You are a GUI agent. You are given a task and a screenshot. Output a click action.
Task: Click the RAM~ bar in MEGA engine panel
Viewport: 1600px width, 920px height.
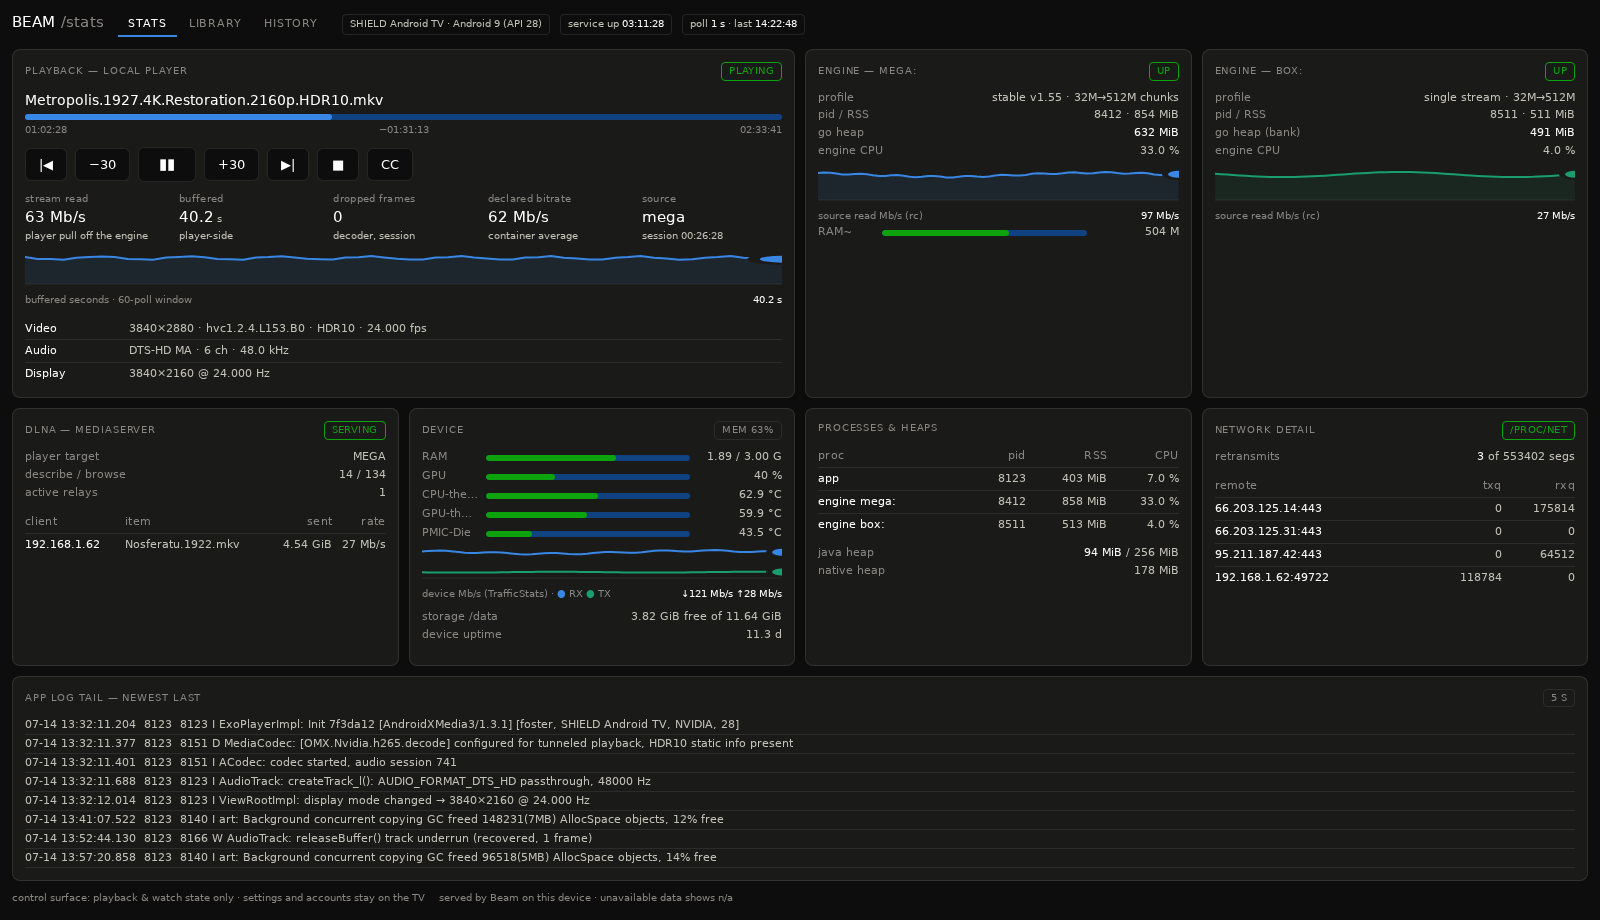tap(984, 232)
